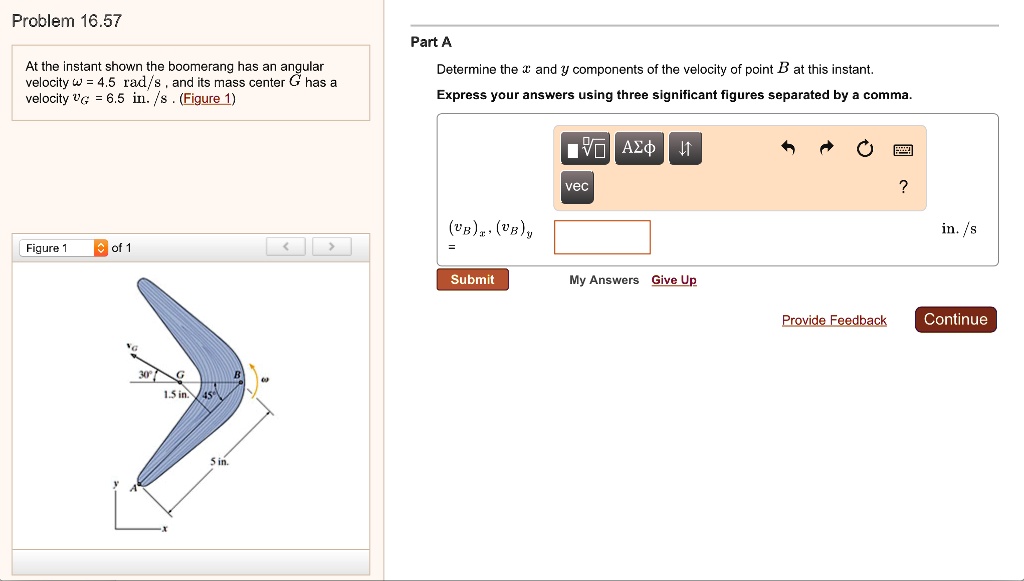Submit your answer for Part A
The height and width of the screenshot is (581, 1024).
pyautogui.click(x=471, y=280)
